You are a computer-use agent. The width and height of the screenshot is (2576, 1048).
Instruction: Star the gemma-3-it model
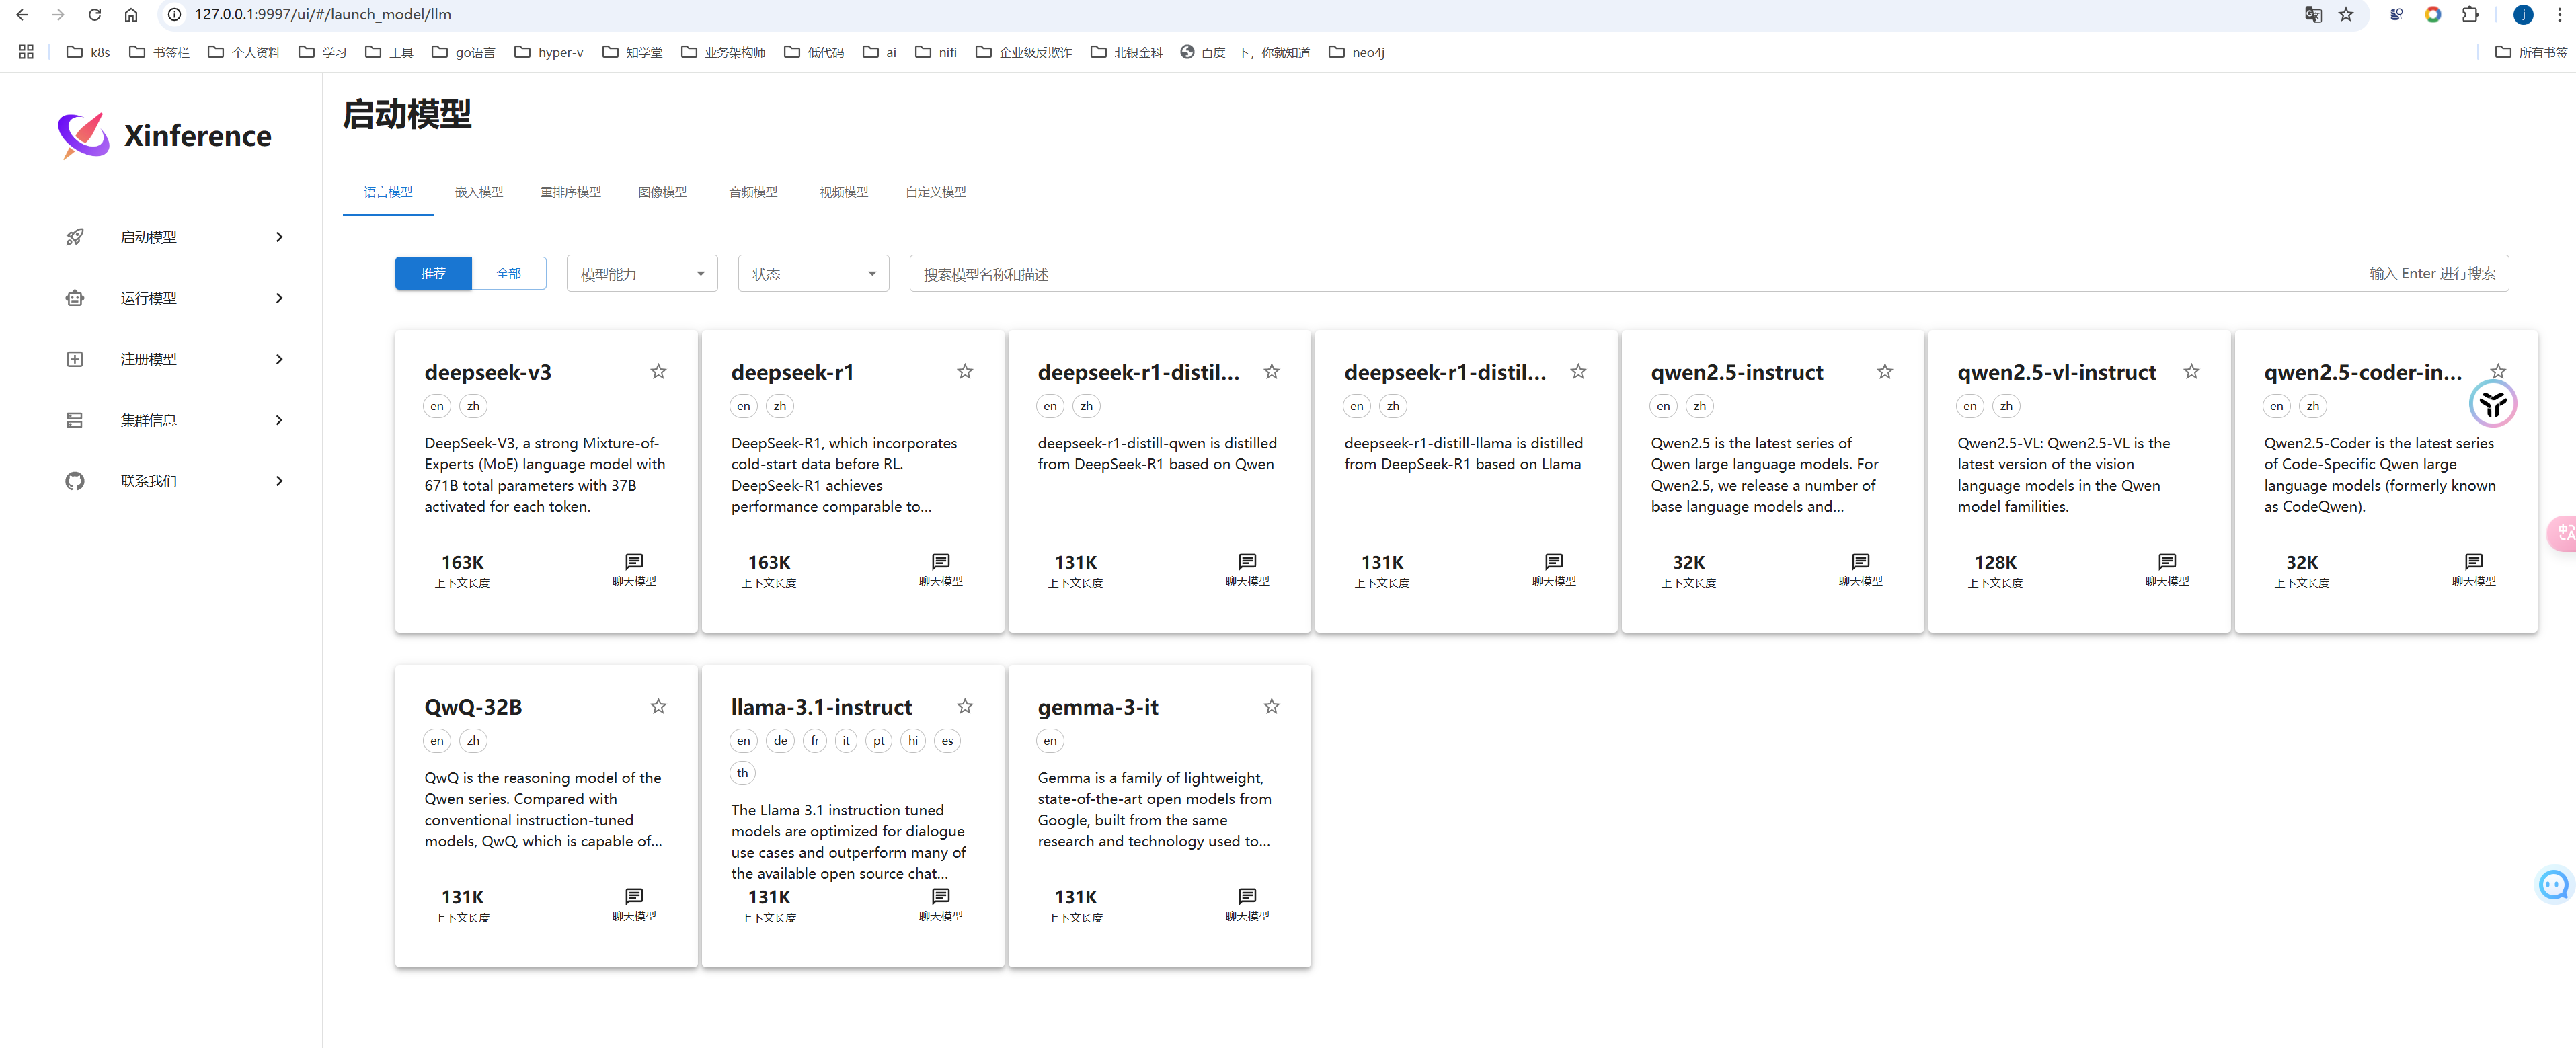[1271, 706]
